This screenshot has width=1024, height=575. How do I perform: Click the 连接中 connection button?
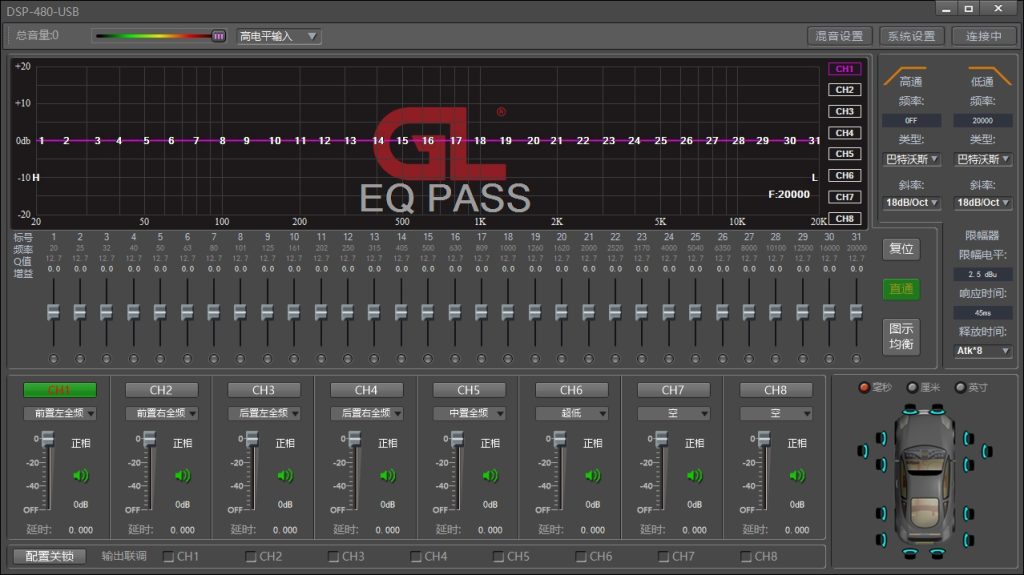(984, 36)
